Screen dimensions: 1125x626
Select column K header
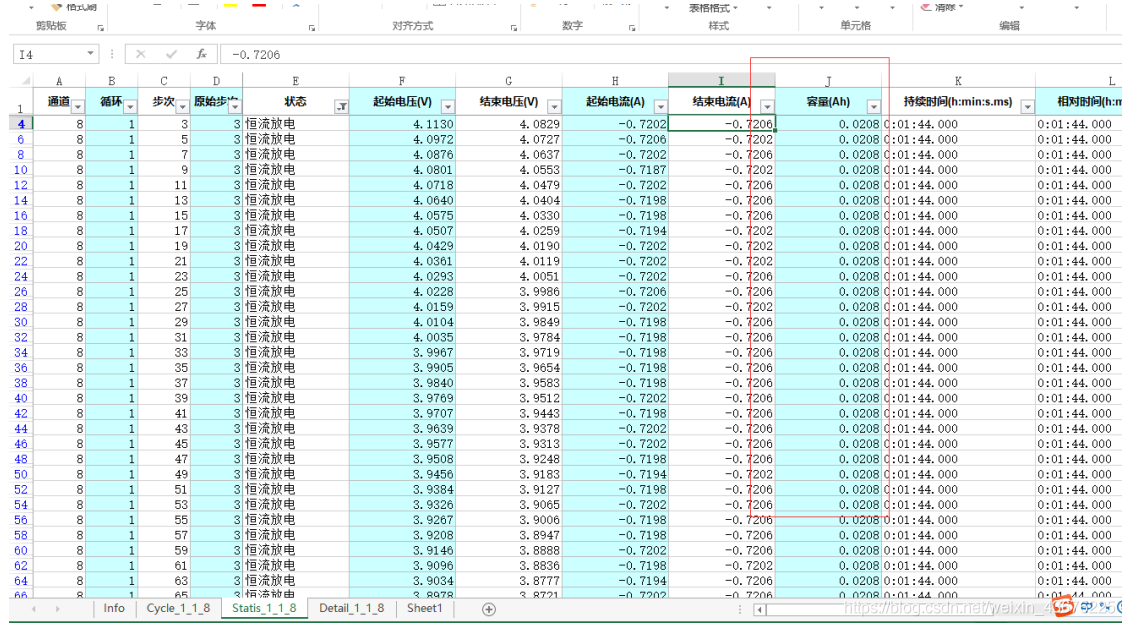pos(958,81)
